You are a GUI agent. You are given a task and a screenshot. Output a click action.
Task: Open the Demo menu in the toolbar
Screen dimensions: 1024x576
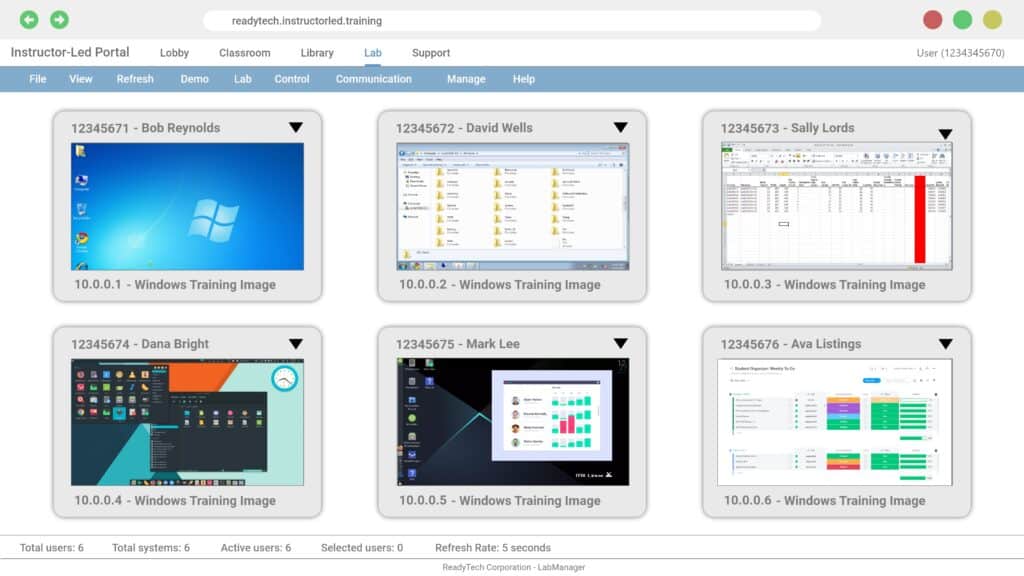point(193,79)
